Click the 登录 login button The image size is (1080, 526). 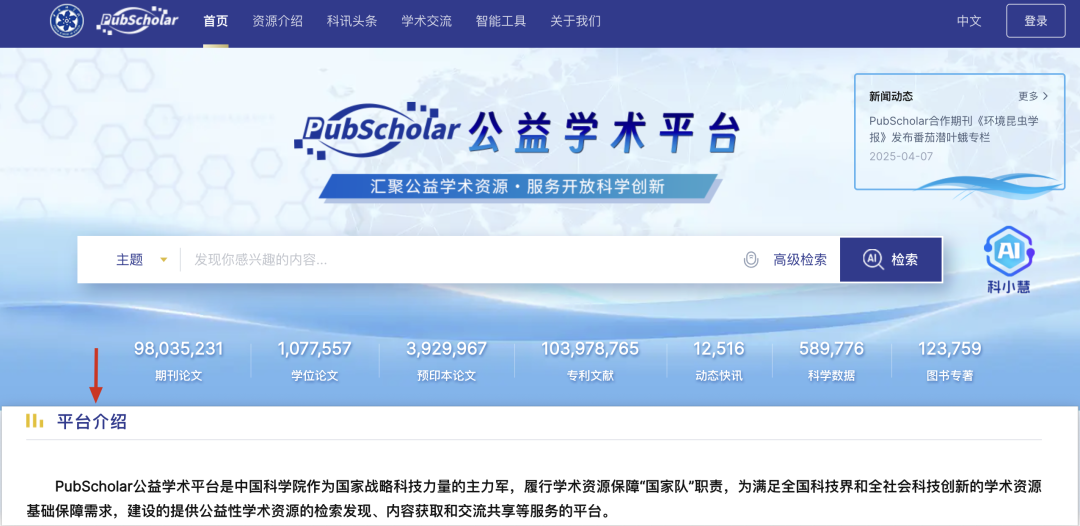pyautogui.click(x=1035, y=21)
